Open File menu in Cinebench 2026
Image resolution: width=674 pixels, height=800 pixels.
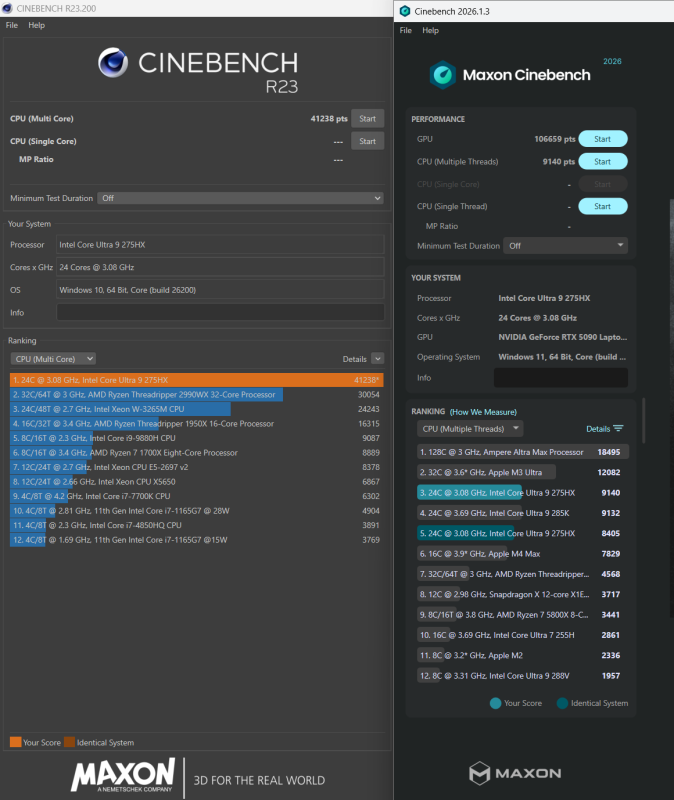click(406, 30)
